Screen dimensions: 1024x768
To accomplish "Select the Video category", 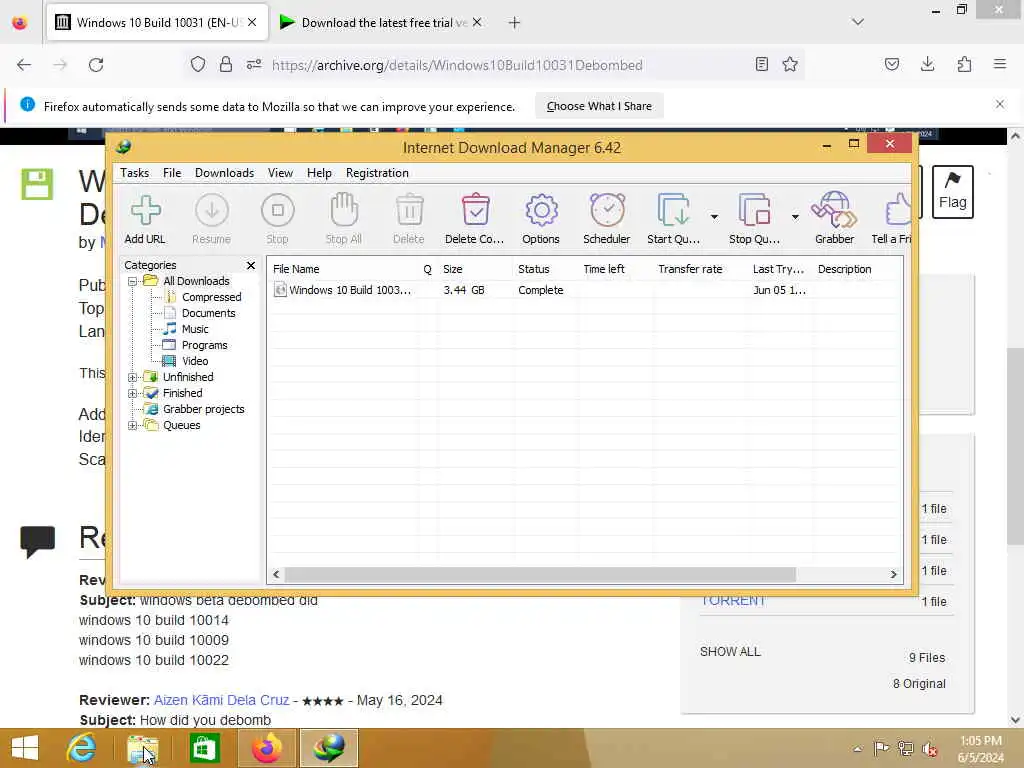I will tap(195, 361).
